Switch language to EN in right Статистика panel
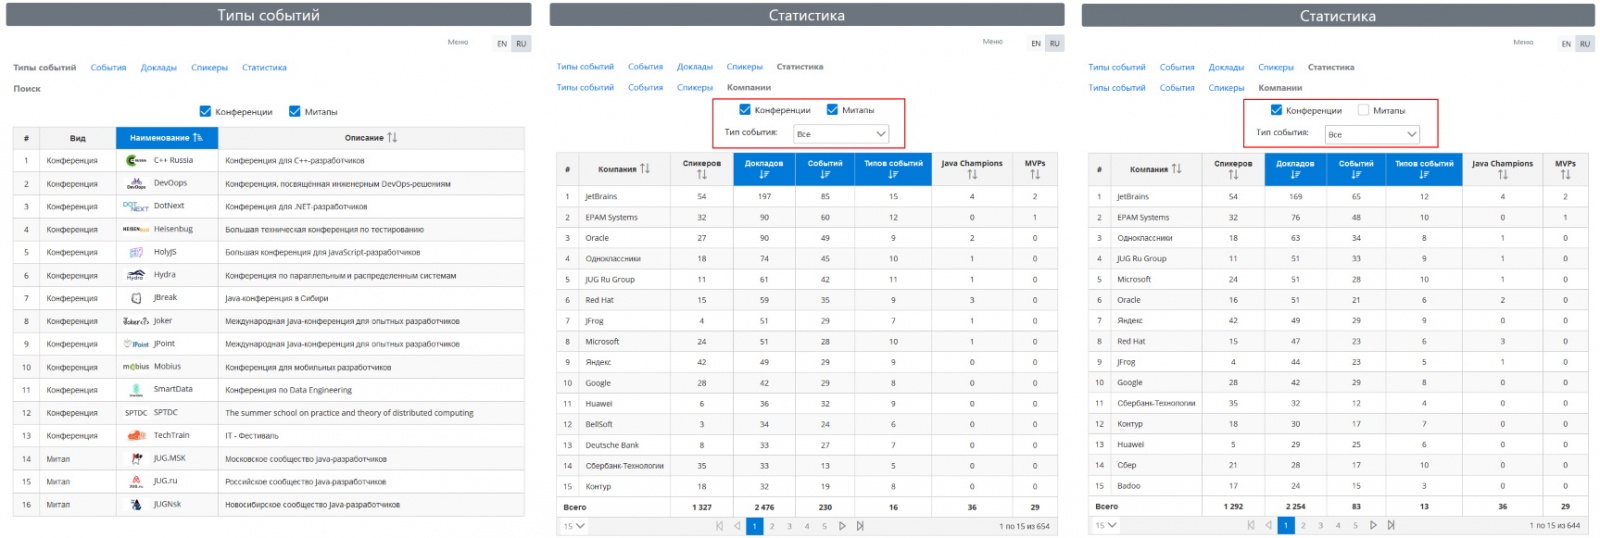This screenshot has width=1600, height=538. pos(1566,43)
